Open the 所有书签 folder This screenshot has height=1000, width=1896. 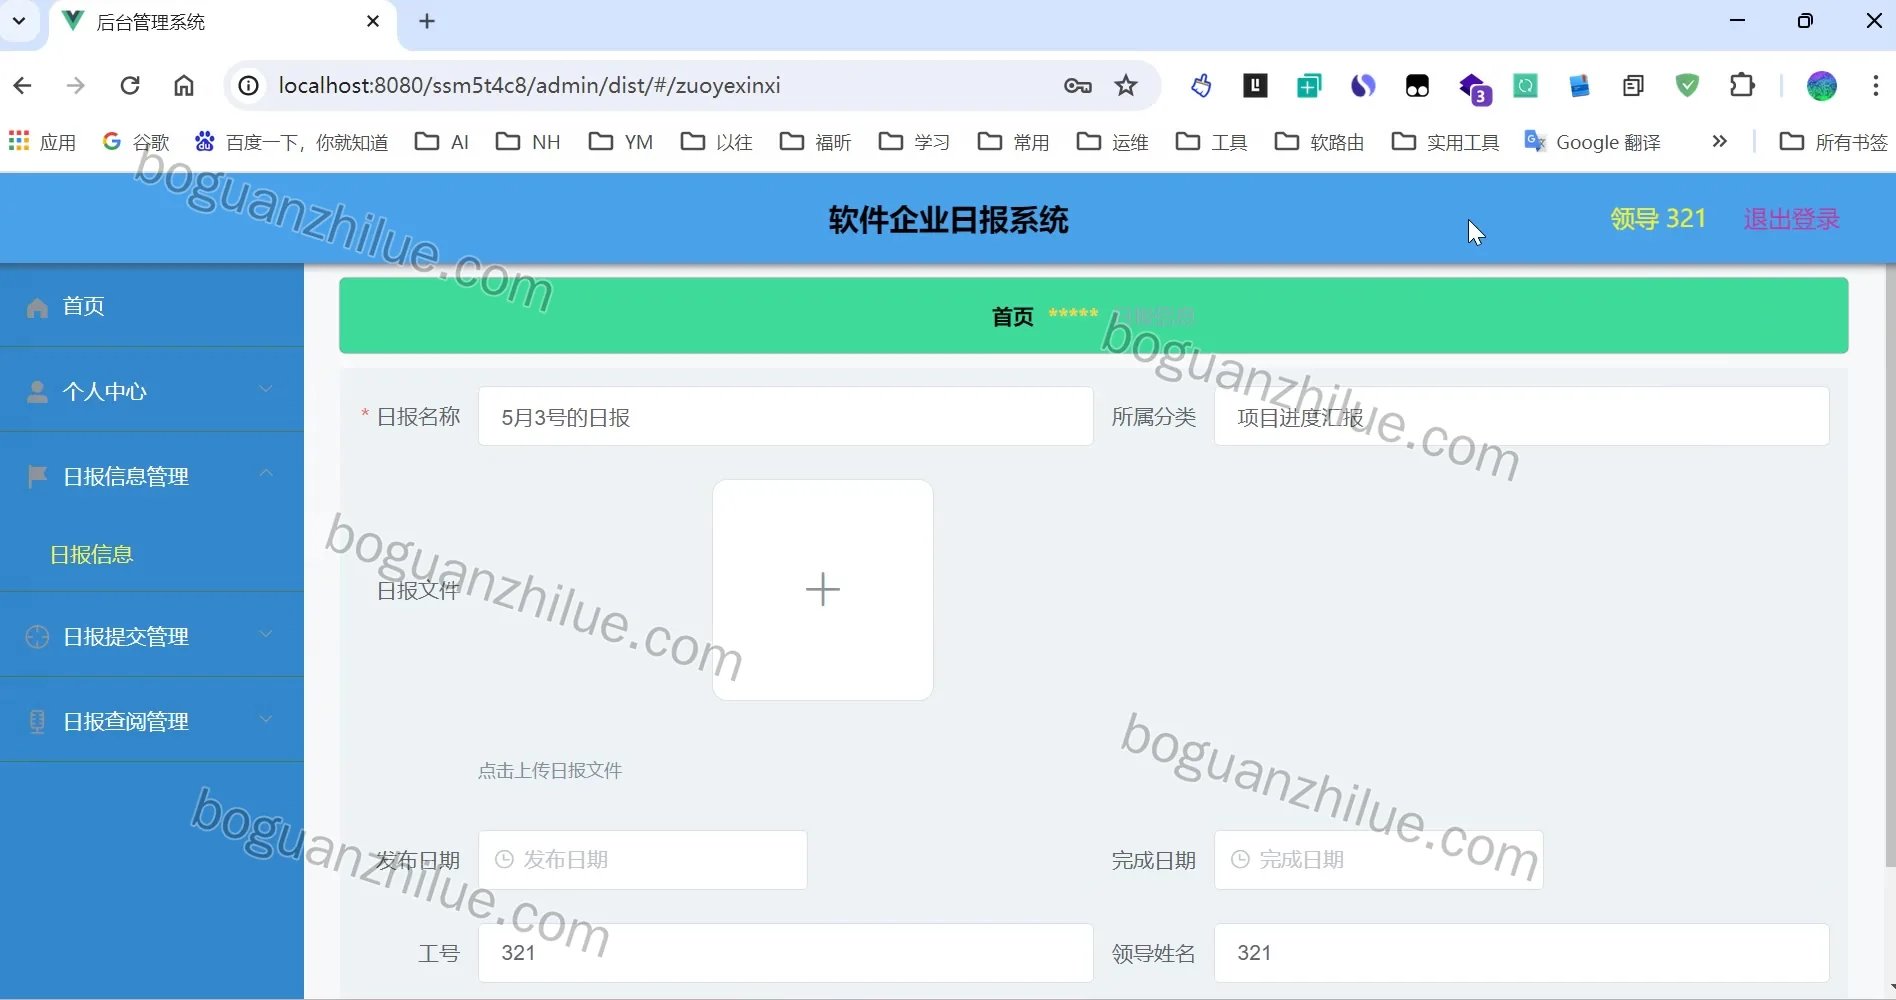[1834, 142]
